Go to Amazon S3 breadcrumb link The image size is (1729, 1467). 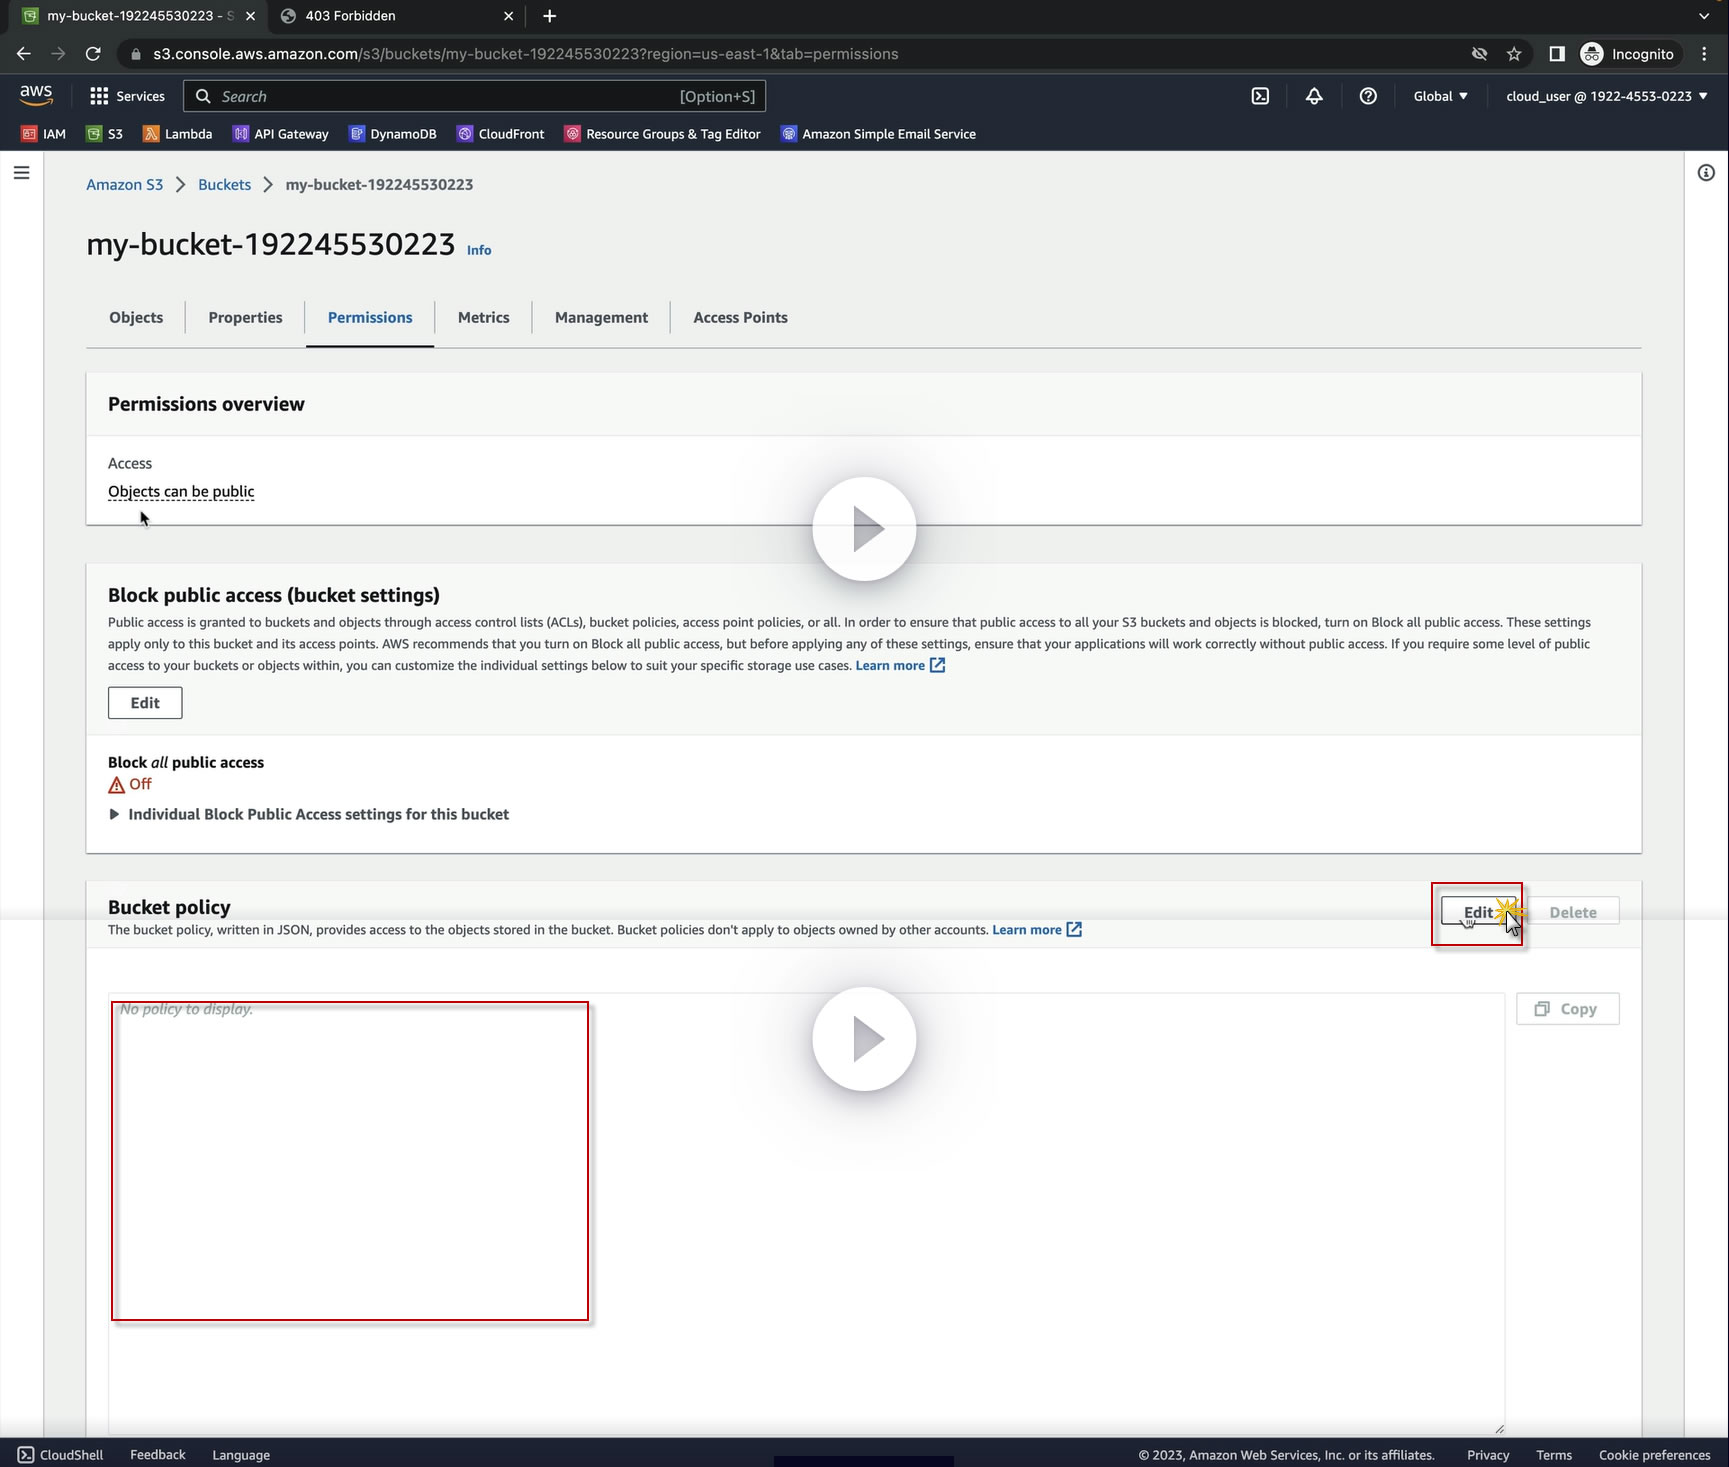(124, 185)
